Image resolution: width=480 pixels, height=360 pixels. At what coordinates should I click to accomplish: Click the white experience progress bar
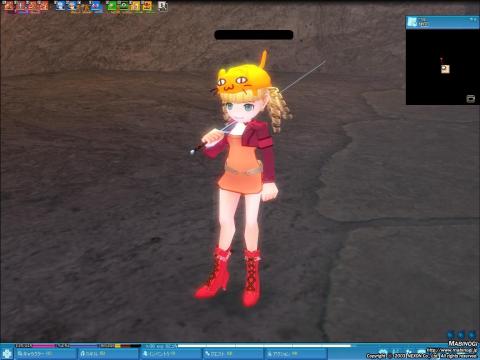coord(264,346)
